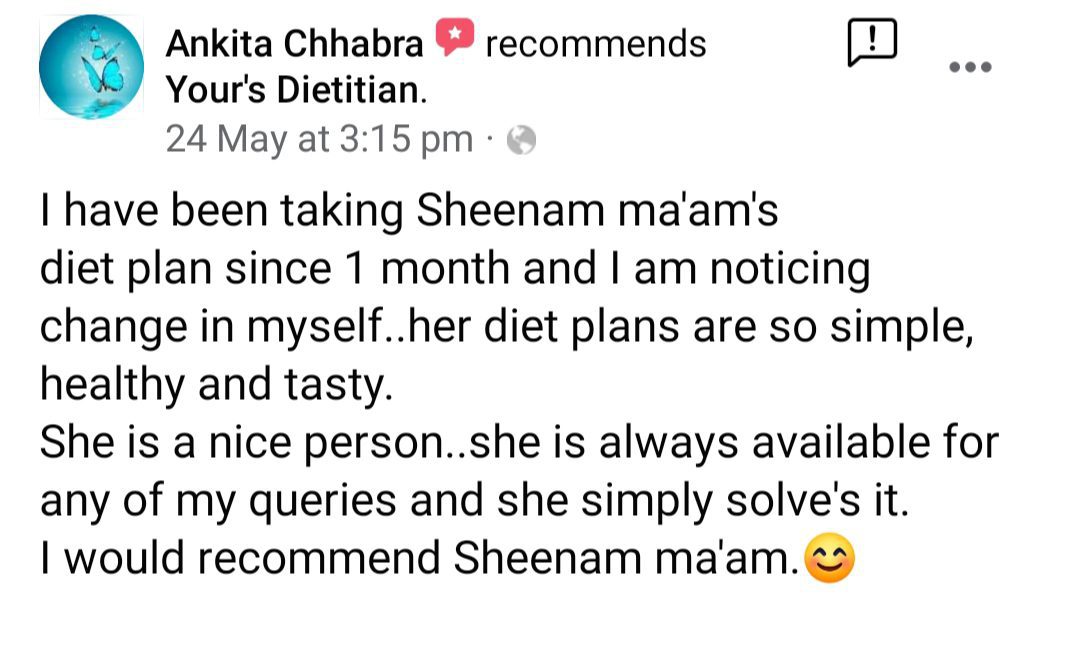Click the text 'She is a nice person'
Viewport: 1080px width, 655px height.
[x=240, y=443]
